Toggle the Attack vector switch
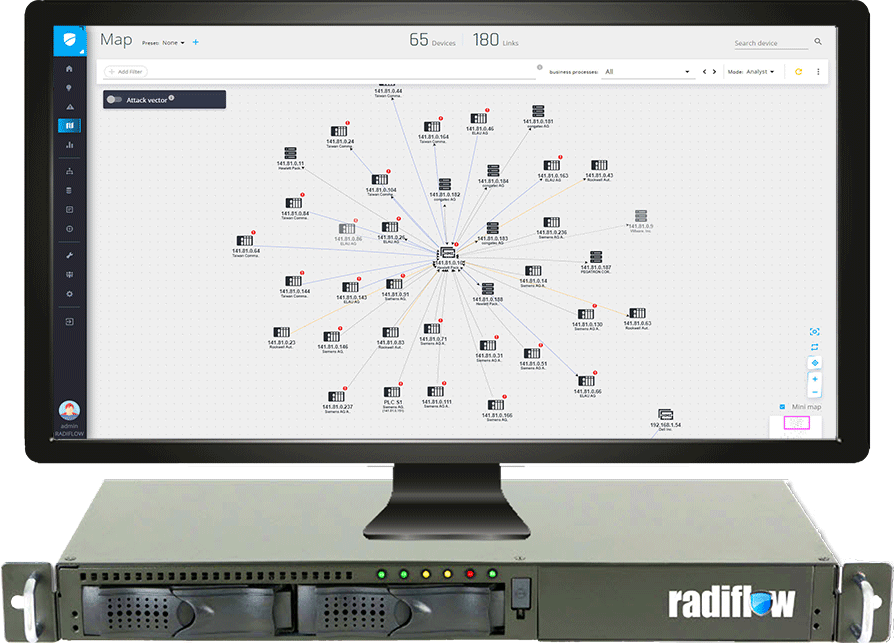 [114, 100]
